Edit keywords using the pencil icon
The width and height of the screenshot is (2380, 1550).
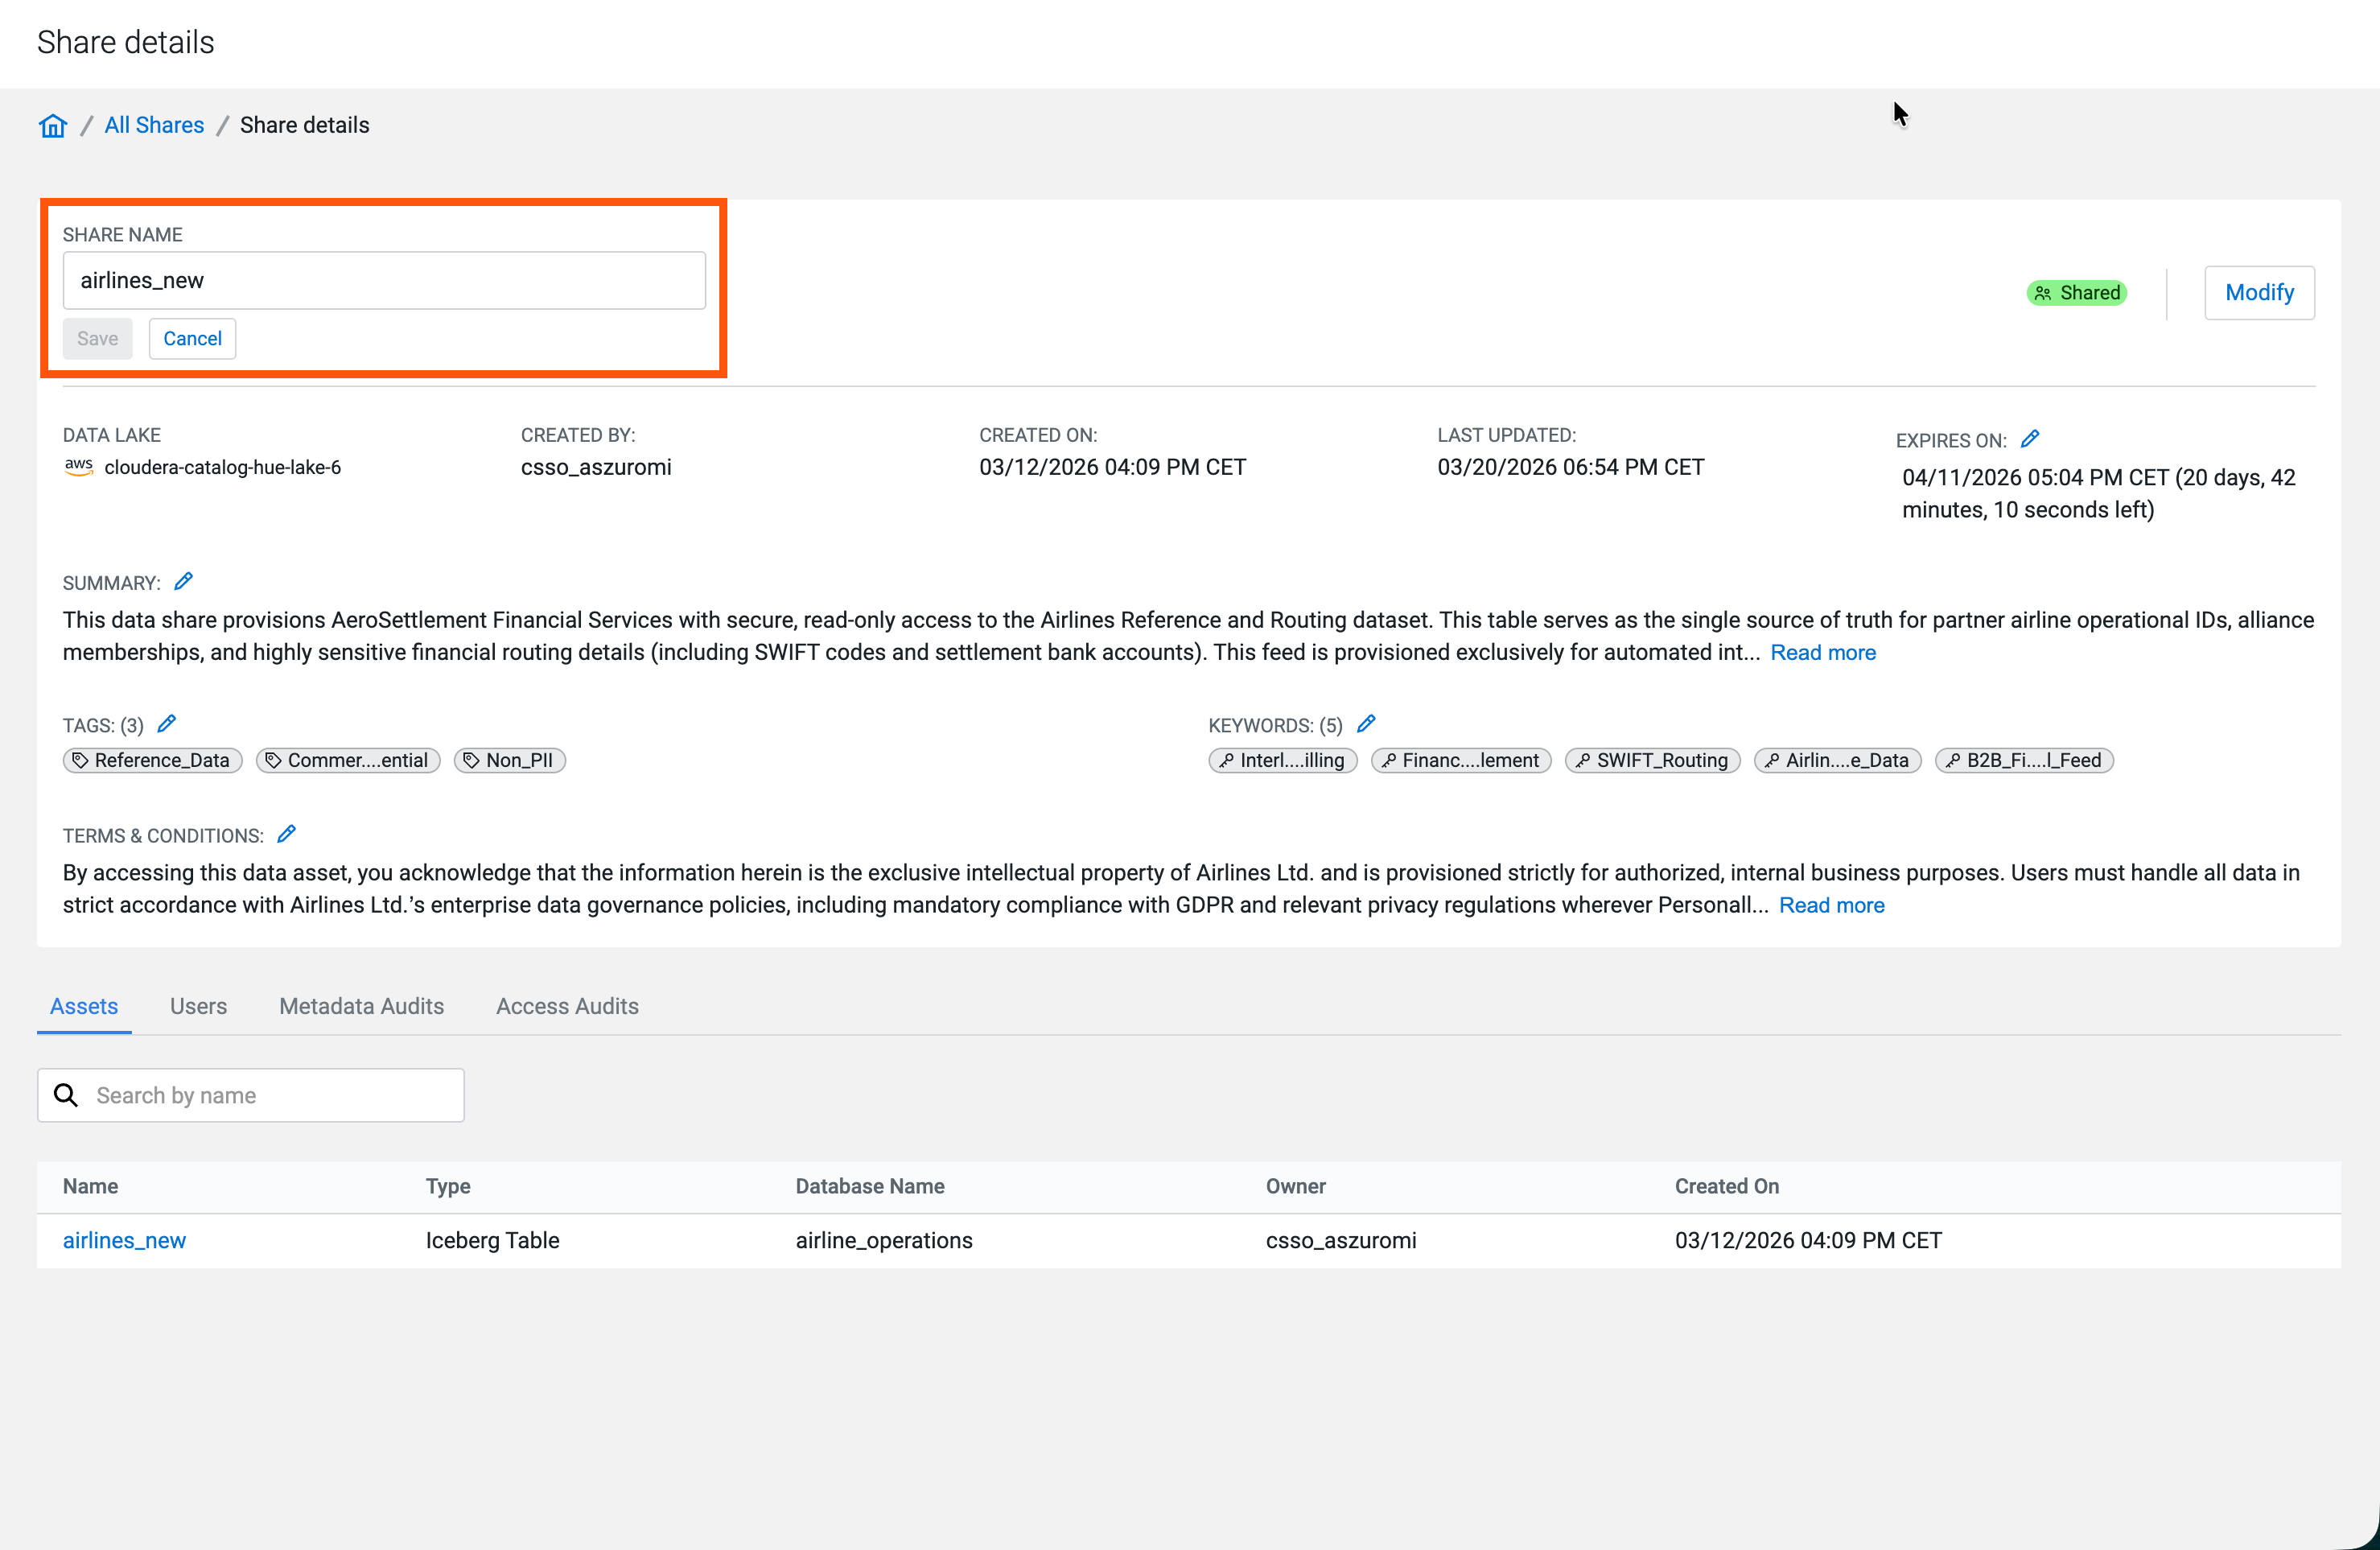(x=1366, y=723)
